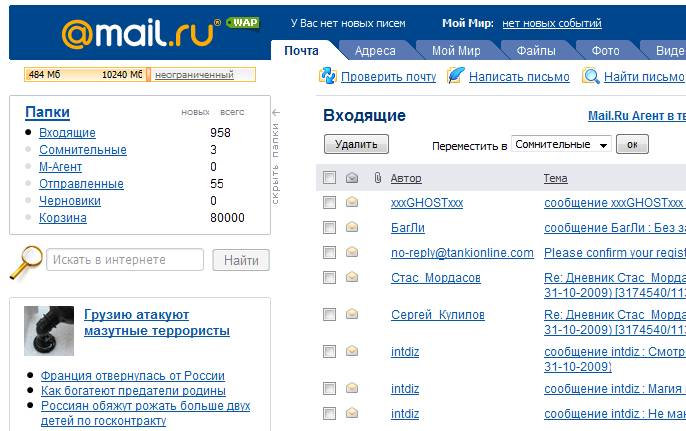Viewport: 686px width, 431px height.
Task: Sort messages by the Автор column
Action: 406,179
